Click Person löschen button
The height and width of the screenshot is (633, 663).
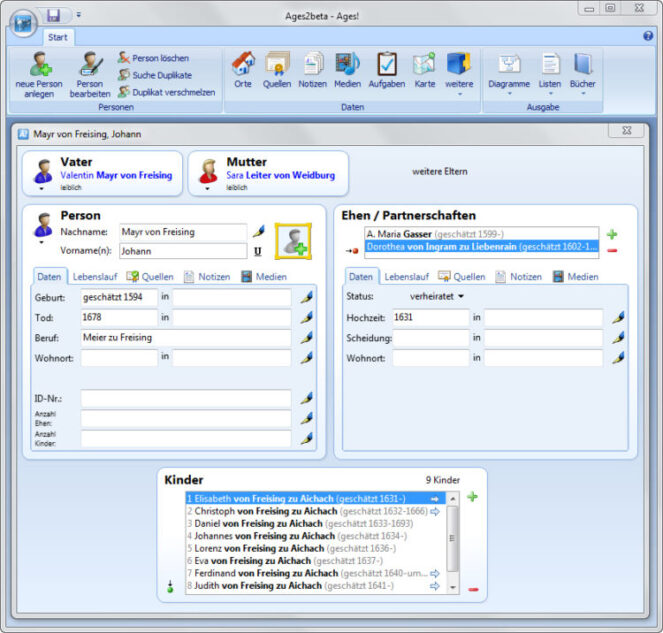pos(153,58)
